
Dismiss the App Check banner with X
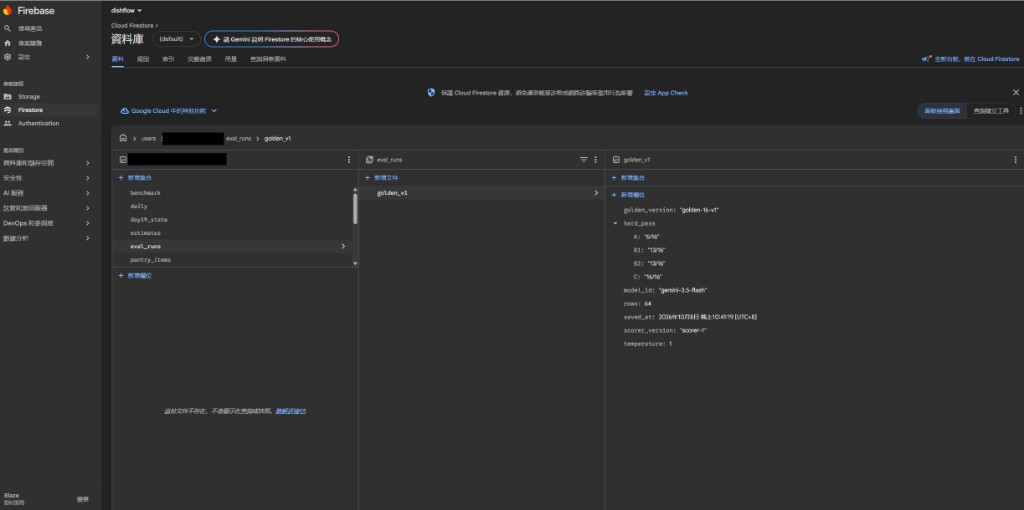[x=1016, y=93]
